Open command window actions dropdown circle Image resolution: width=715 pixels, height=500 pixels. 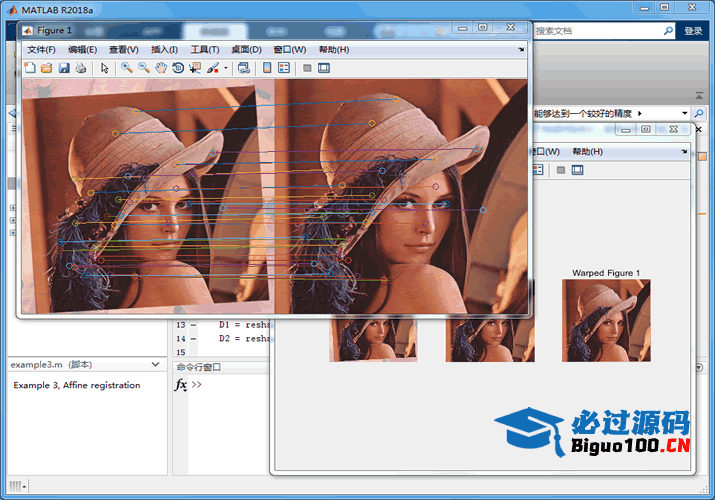699,367
